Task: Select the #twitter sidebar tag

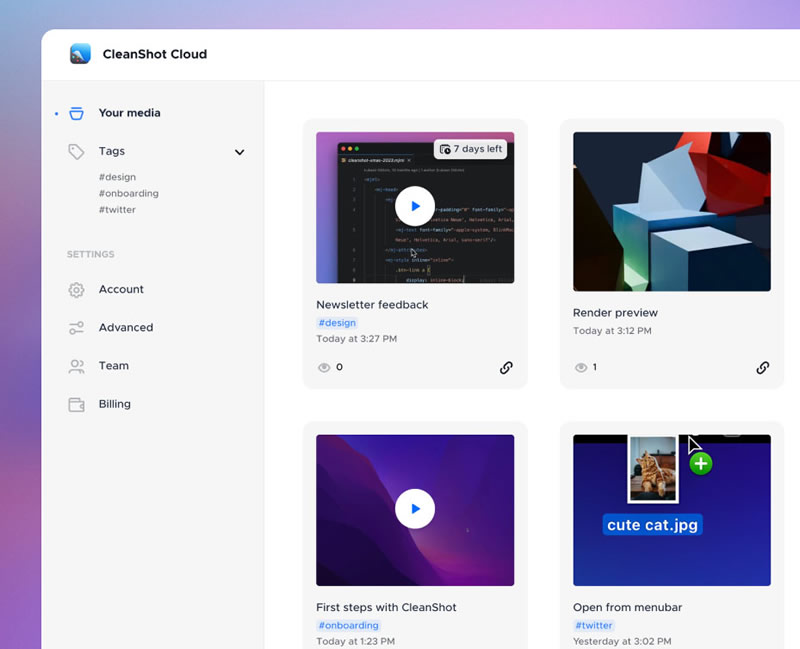Action: (117, 210)
